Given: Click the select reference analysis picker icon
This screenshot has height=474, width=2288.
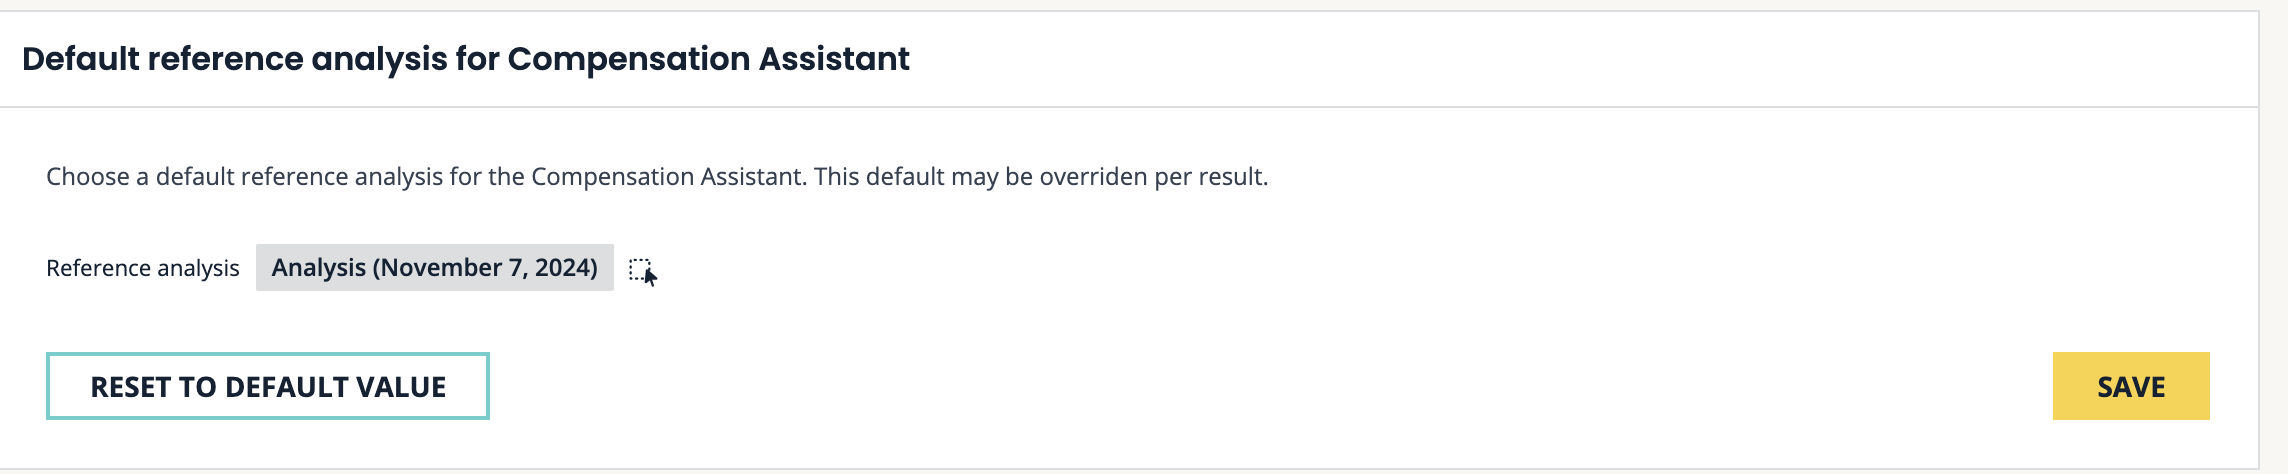Looking at the screenshot, I should click(x=642, y=270).
